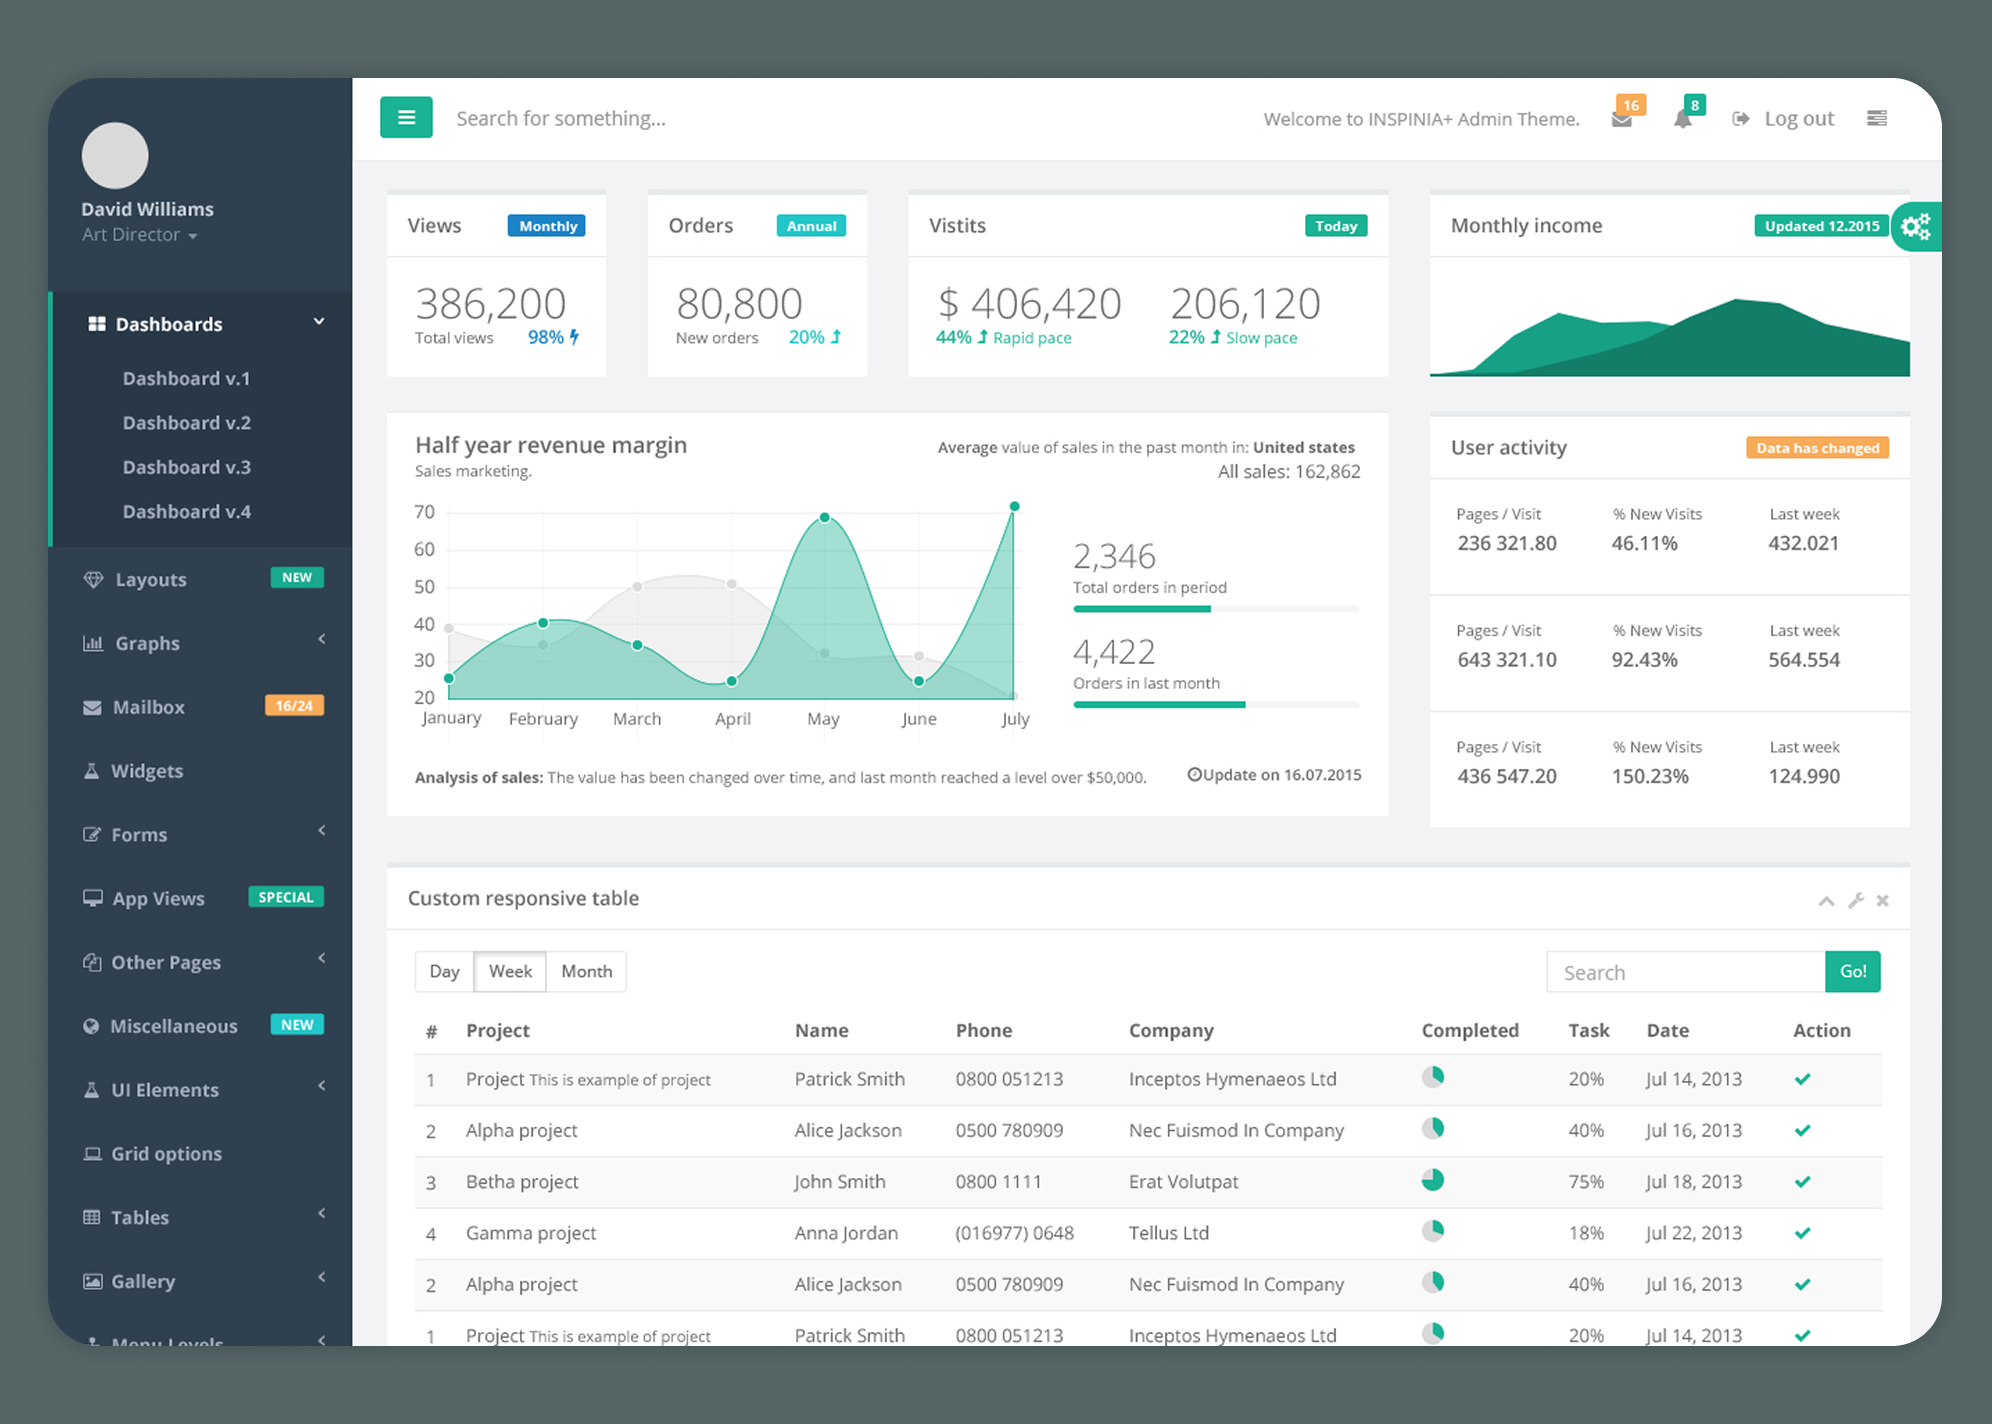
Task: Select the Week view toggle
Action: point(510,972)
